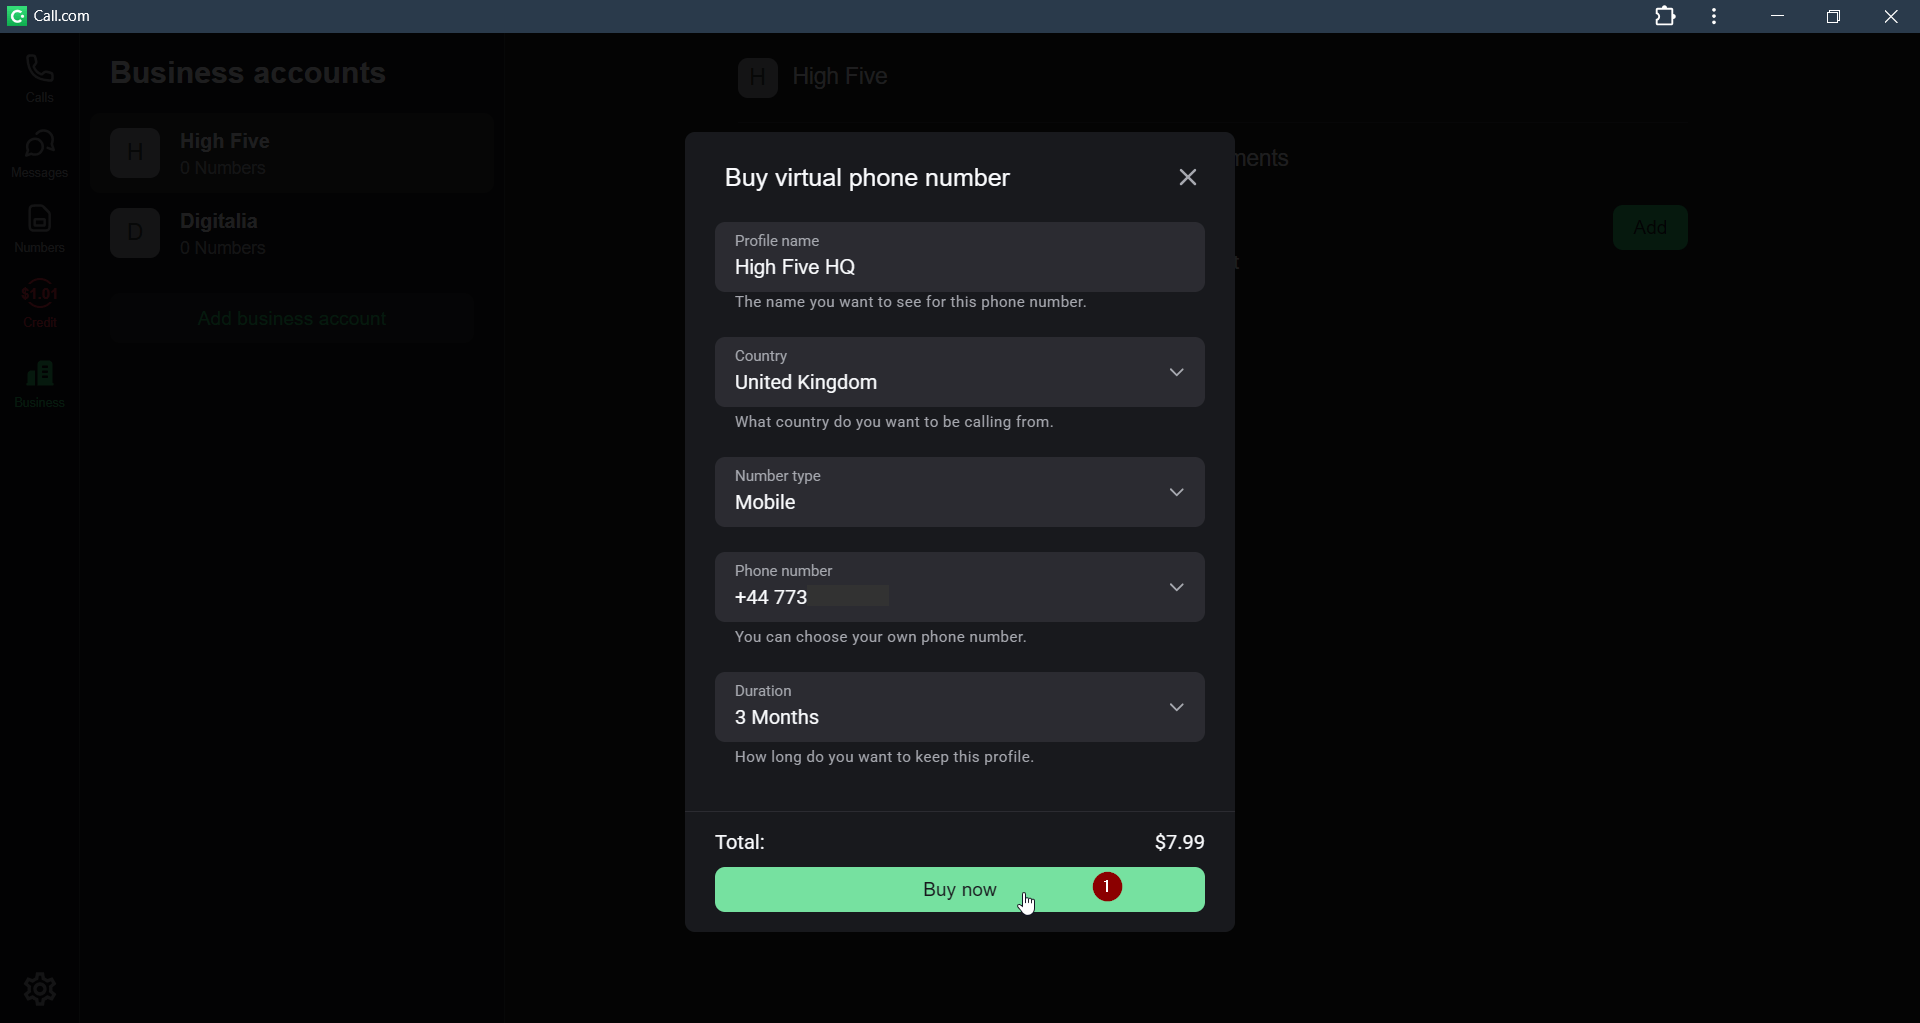Click the extensions puzzle icon
The width and height of the screenshot is (1920, 1023).
1665,17
